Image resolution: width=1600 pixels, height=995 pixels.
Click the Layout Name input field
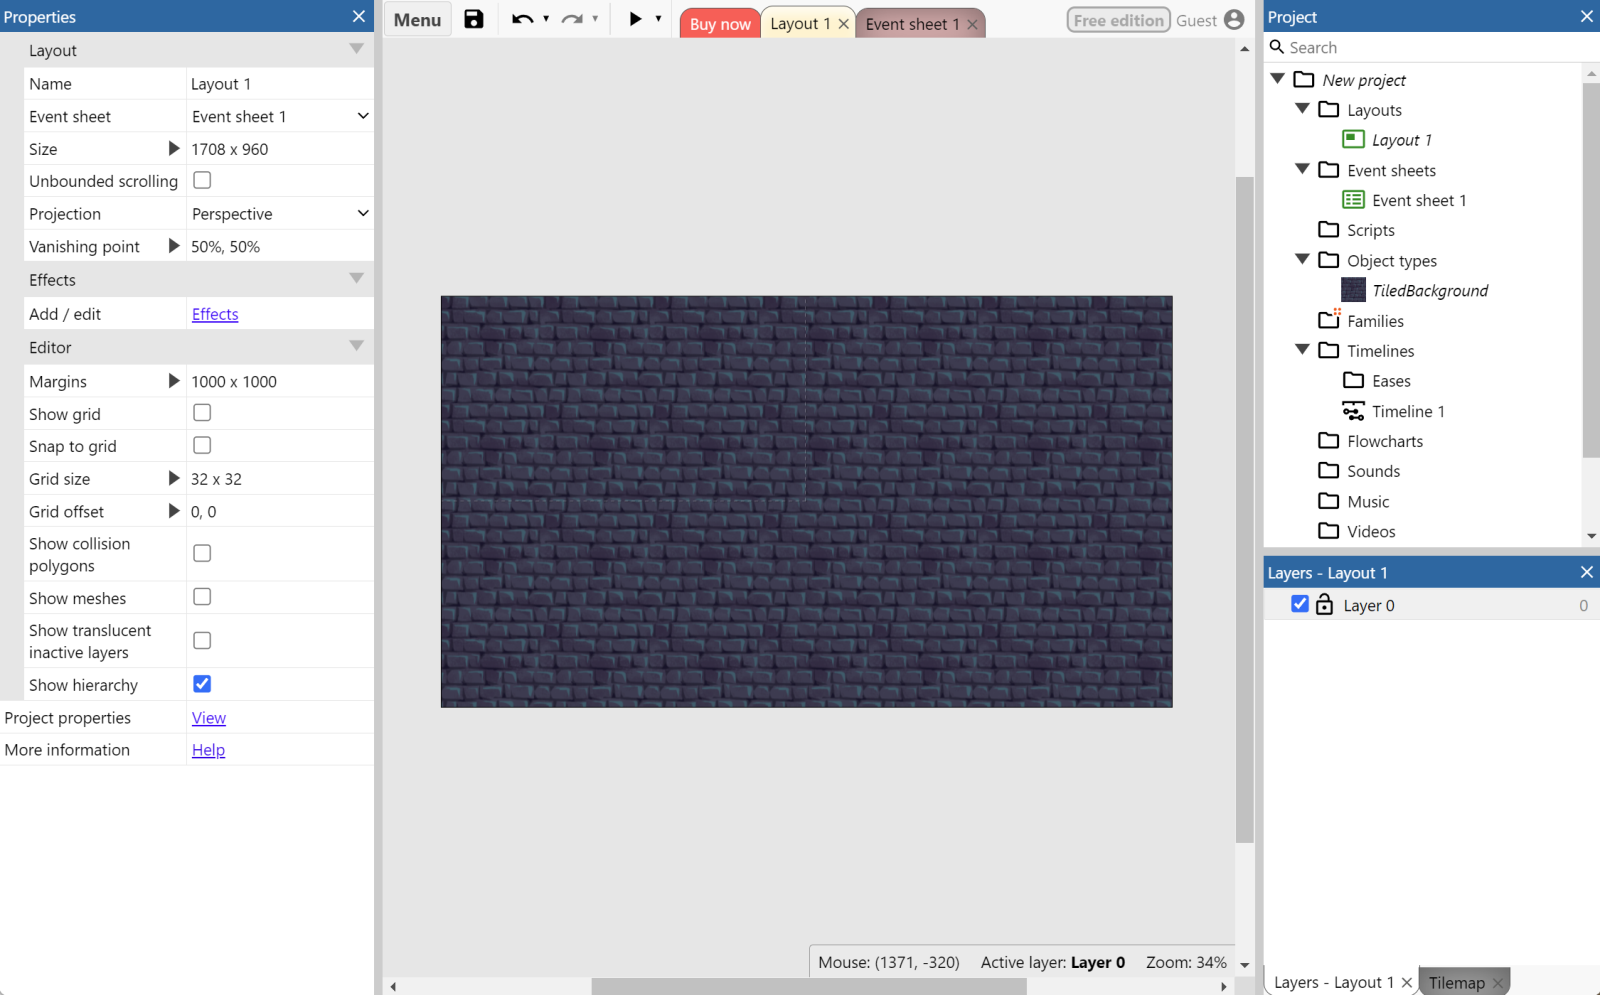coord(280,84)
